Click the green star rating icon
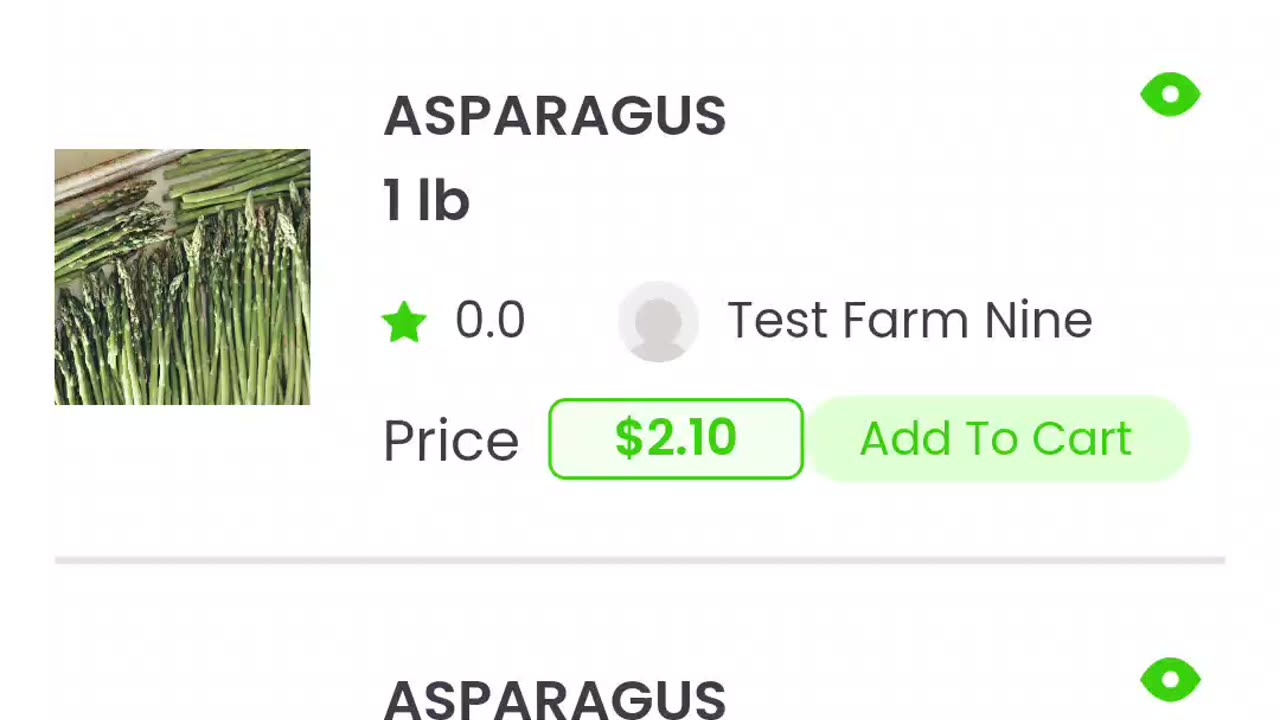The height and width of the screenshot is (720, 1280). 404,322
